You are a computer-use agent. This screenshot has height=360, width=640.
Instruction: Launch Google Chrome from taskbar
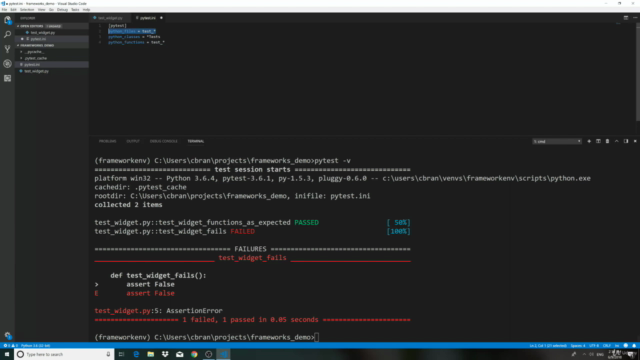click(194, 354)
